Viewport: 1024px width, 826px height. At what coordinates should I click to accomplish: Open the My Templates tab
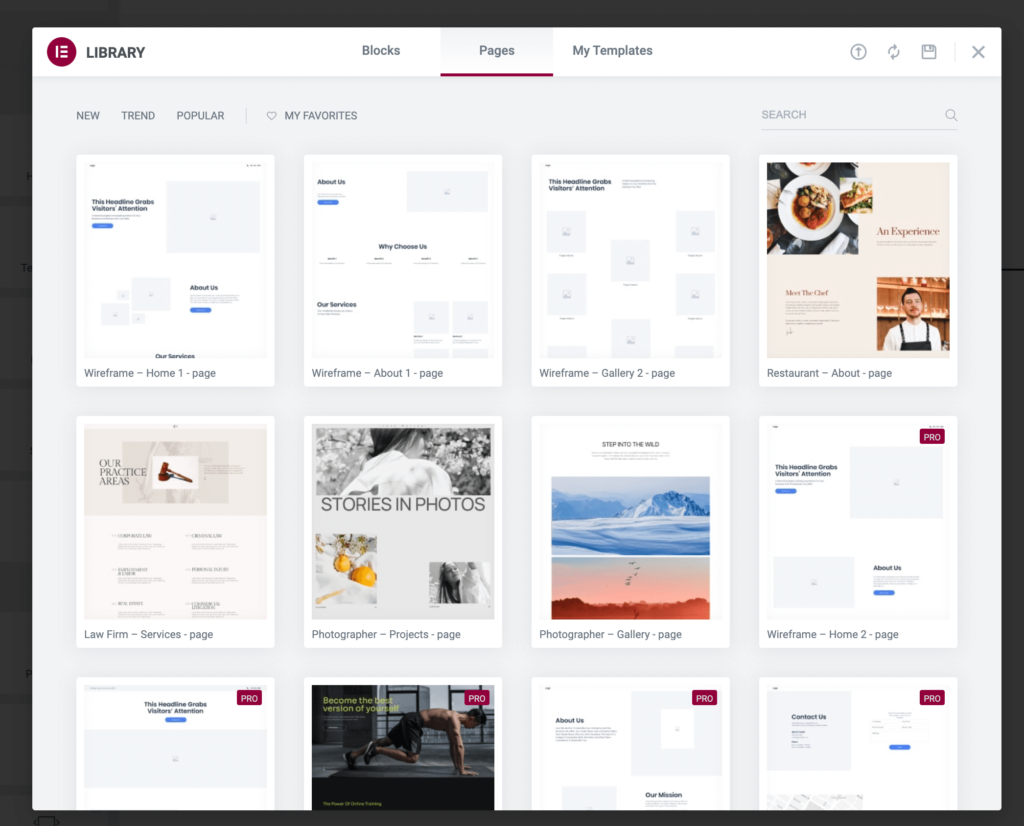(x=612, y=50)
